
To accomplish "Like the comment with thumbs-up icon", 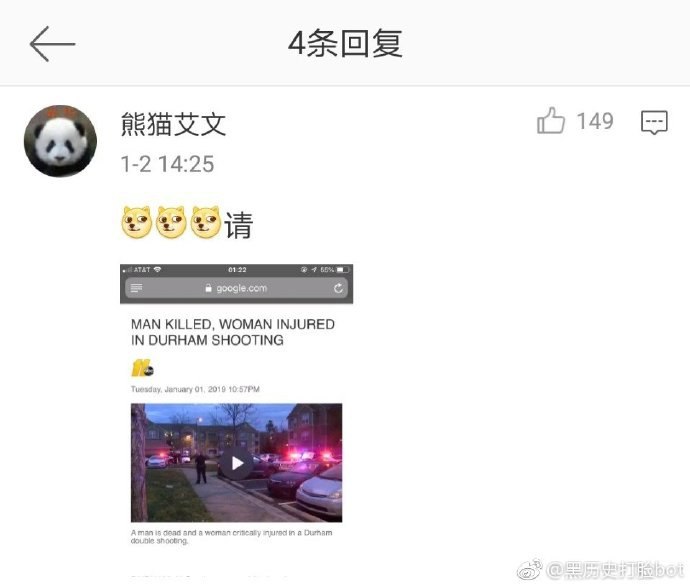I will [551, 120].
